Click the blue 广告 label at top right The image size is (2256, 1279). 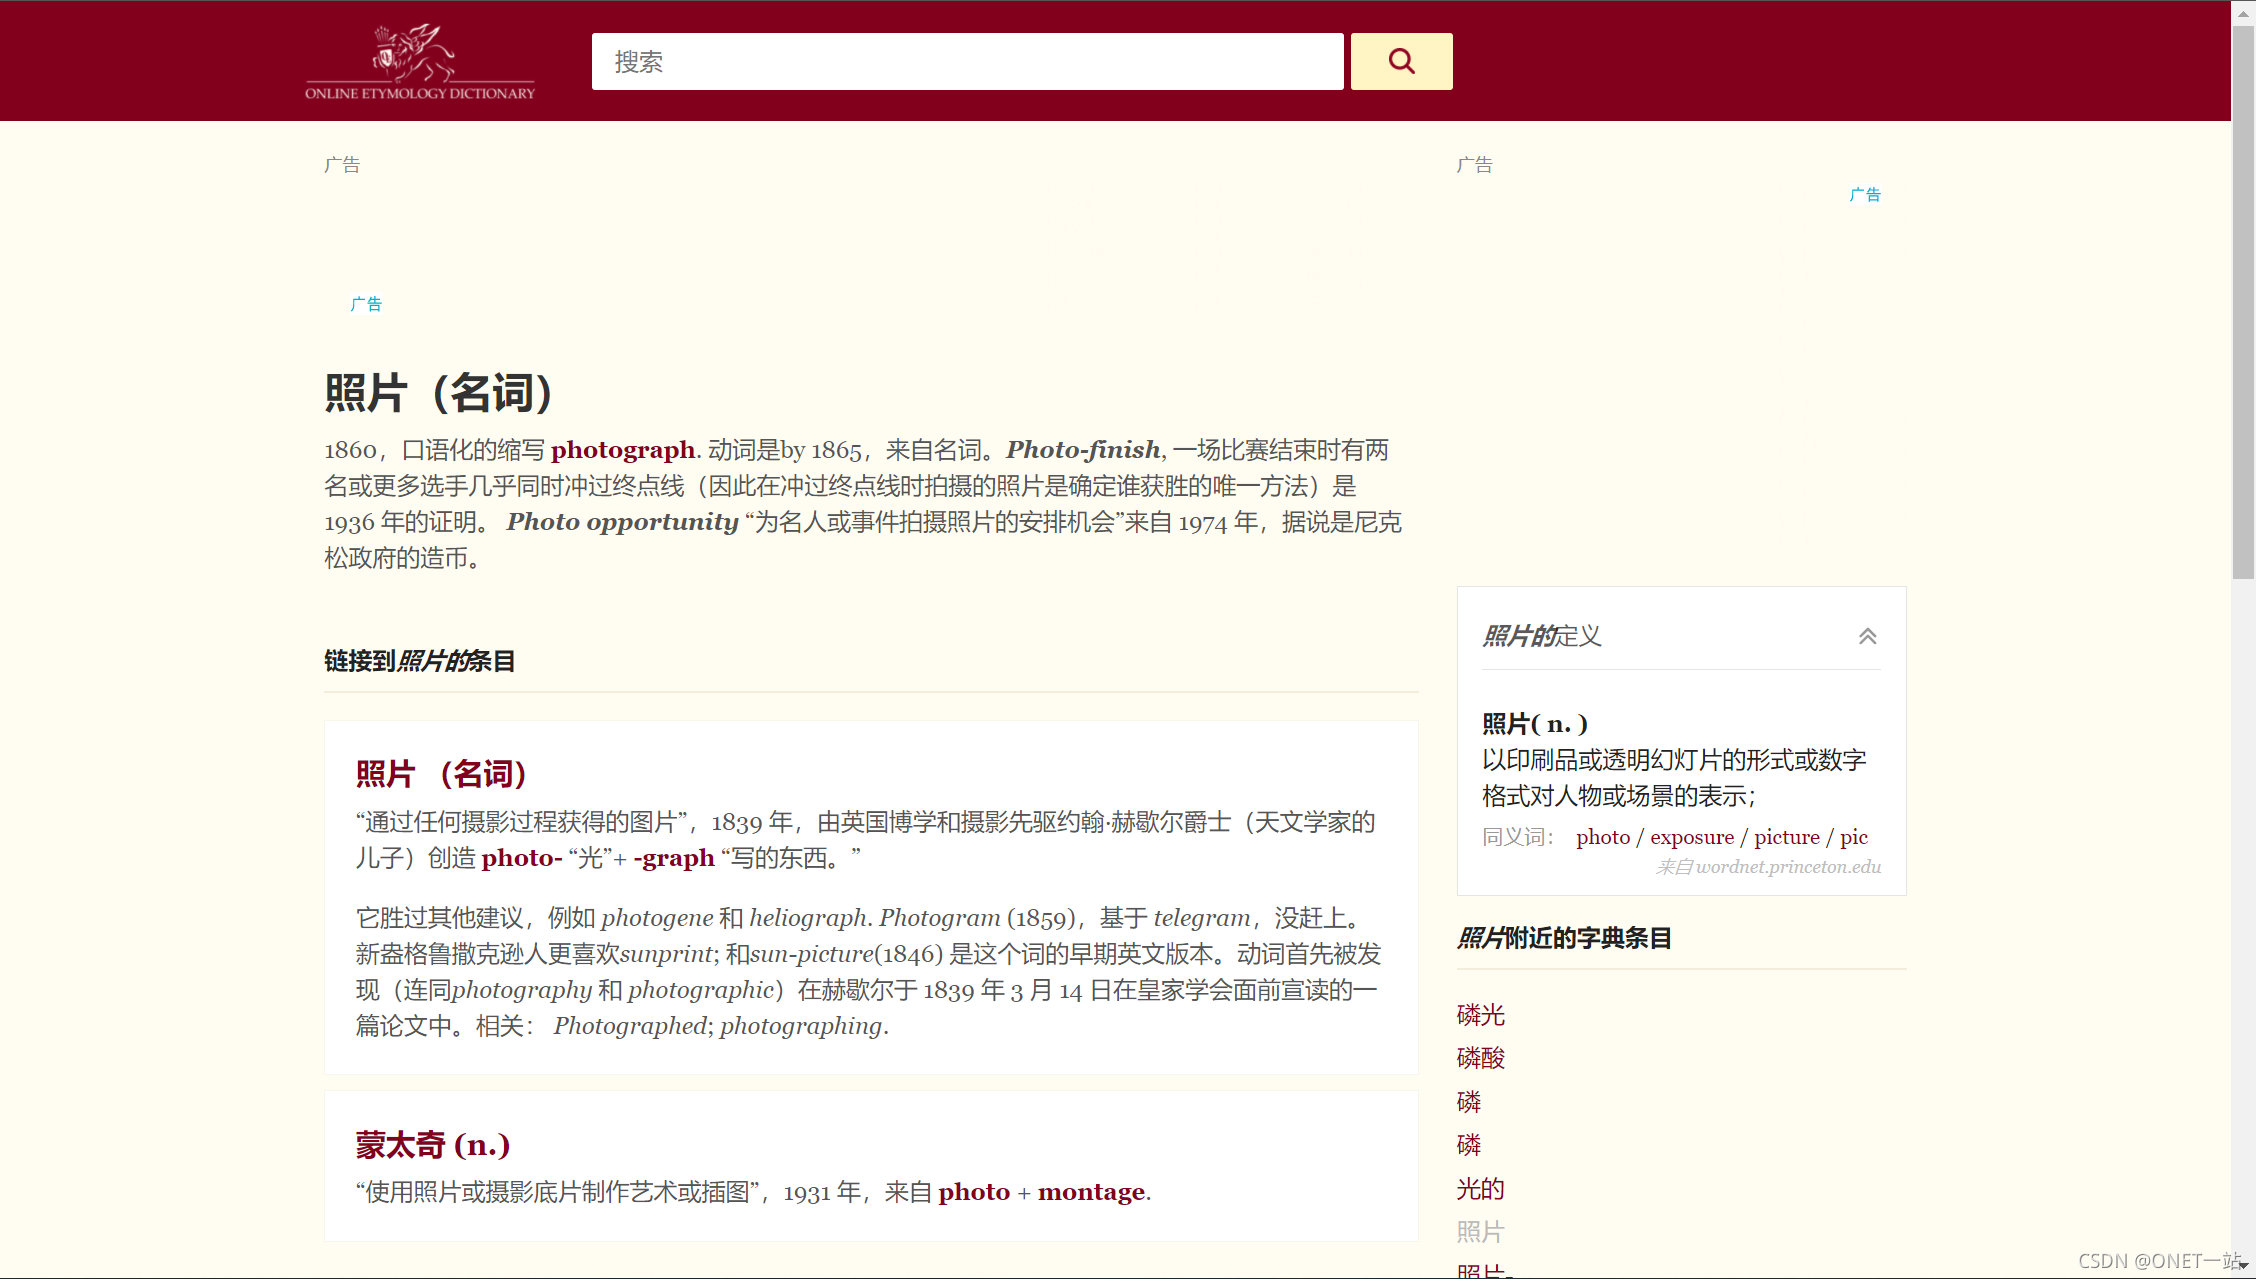(1864, 195)
